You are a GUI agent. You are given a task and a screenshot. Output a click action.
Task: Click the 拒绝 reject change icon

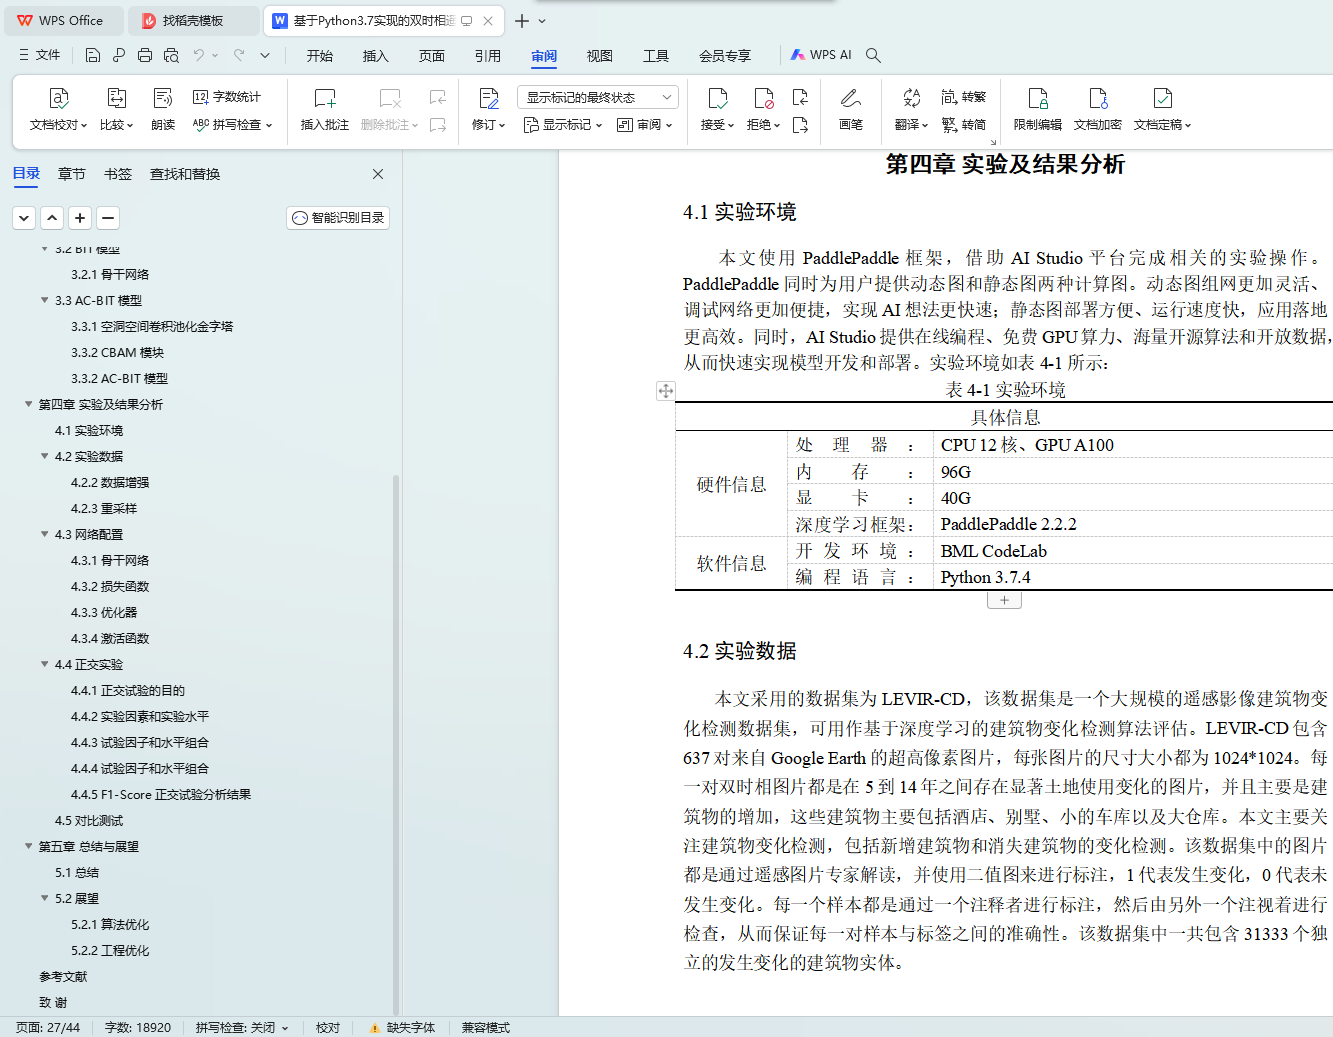click(x=763, y=98)
